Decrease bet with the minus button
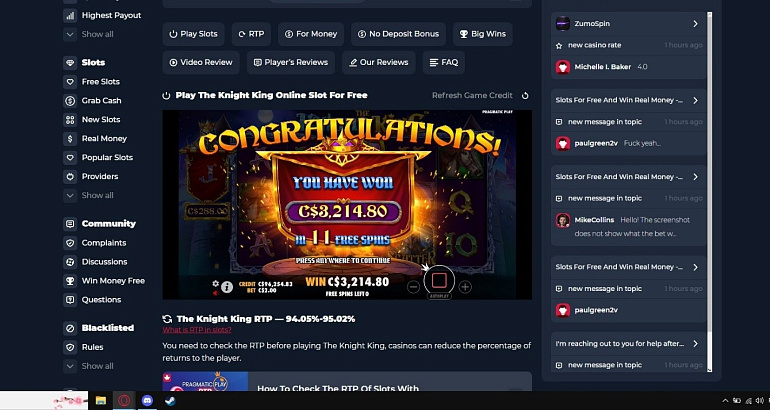This screenshot has width=770, height=410. coord(413,287)
